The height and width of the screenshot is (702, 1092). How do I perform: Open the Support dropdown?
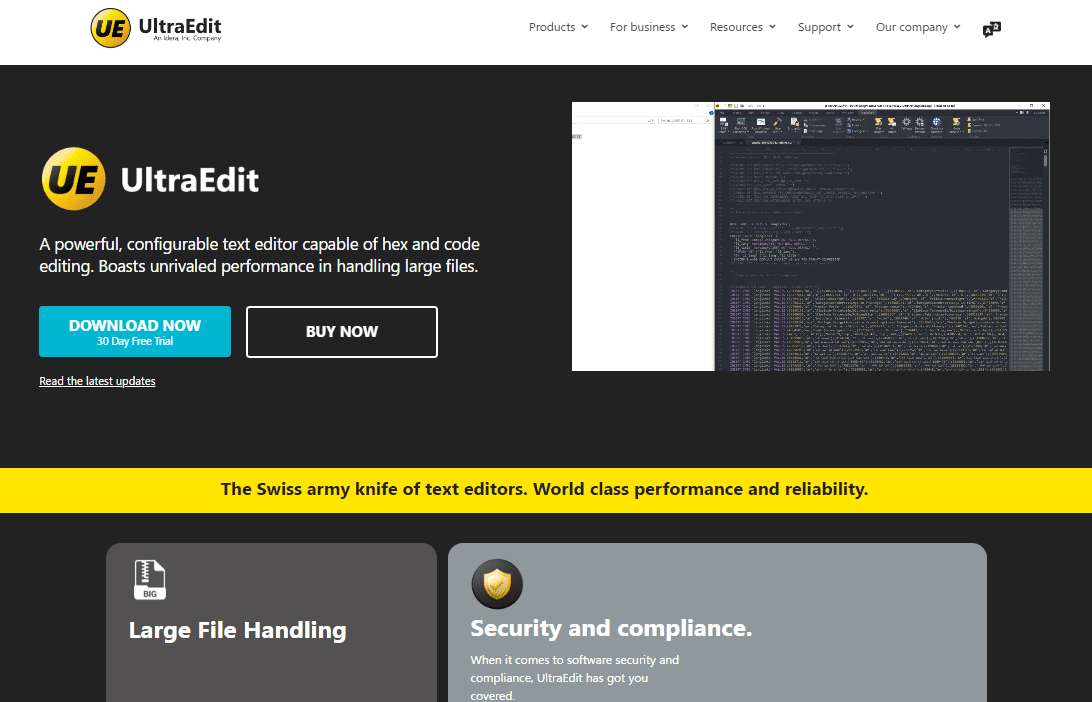coord(826,27)
